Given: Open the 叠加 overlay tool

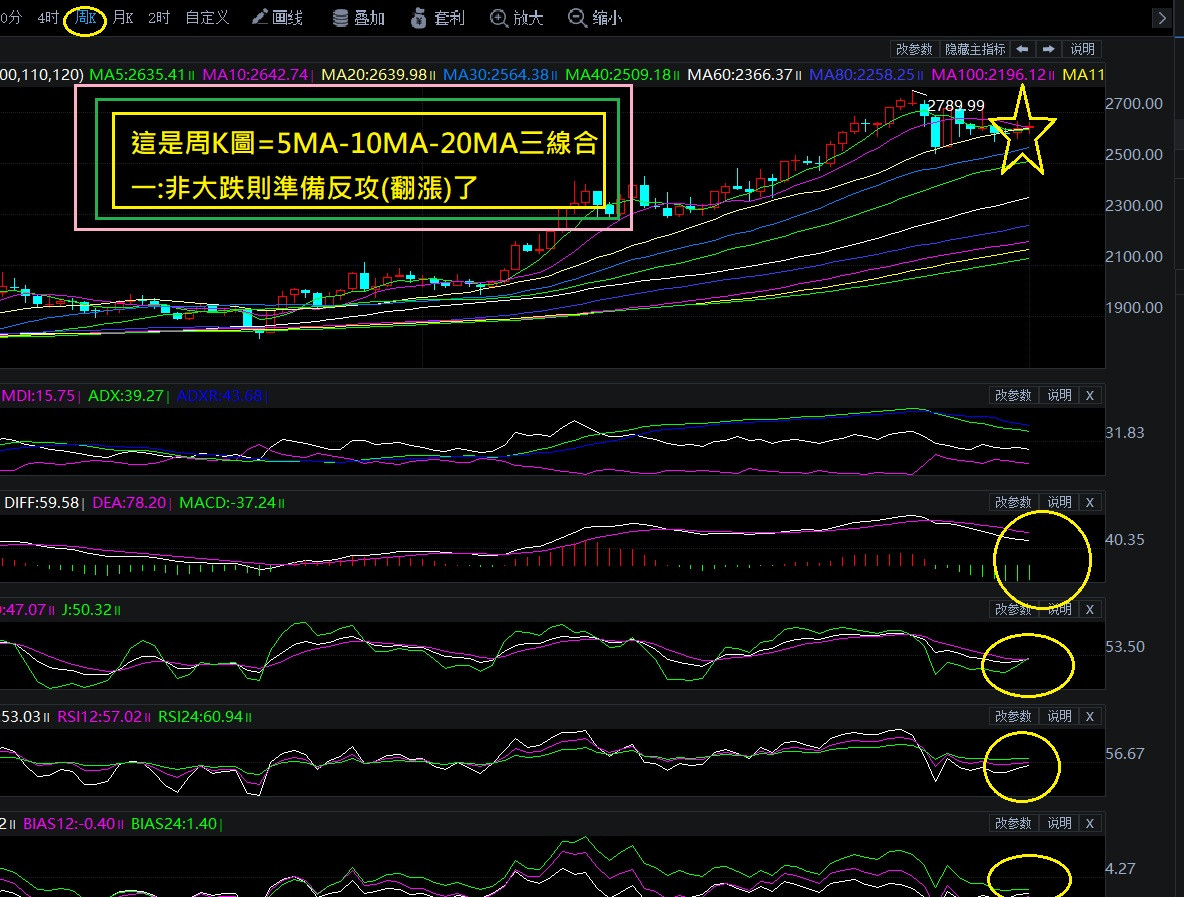Looking at the screenshot, I should coord(358,17).
